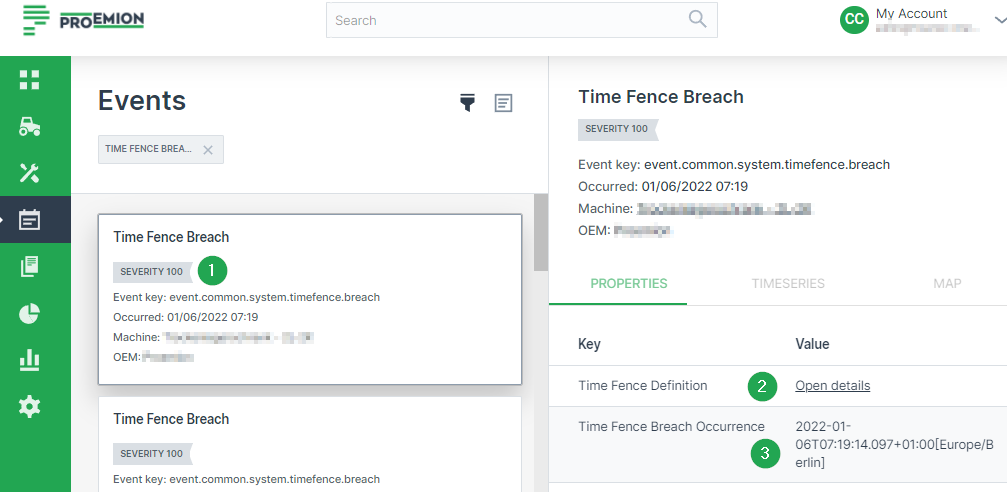Viewport: 1007px width, 492px height.
Task: Open the dashboard grid icon in sidebar
Action: [x=30, y=80]
